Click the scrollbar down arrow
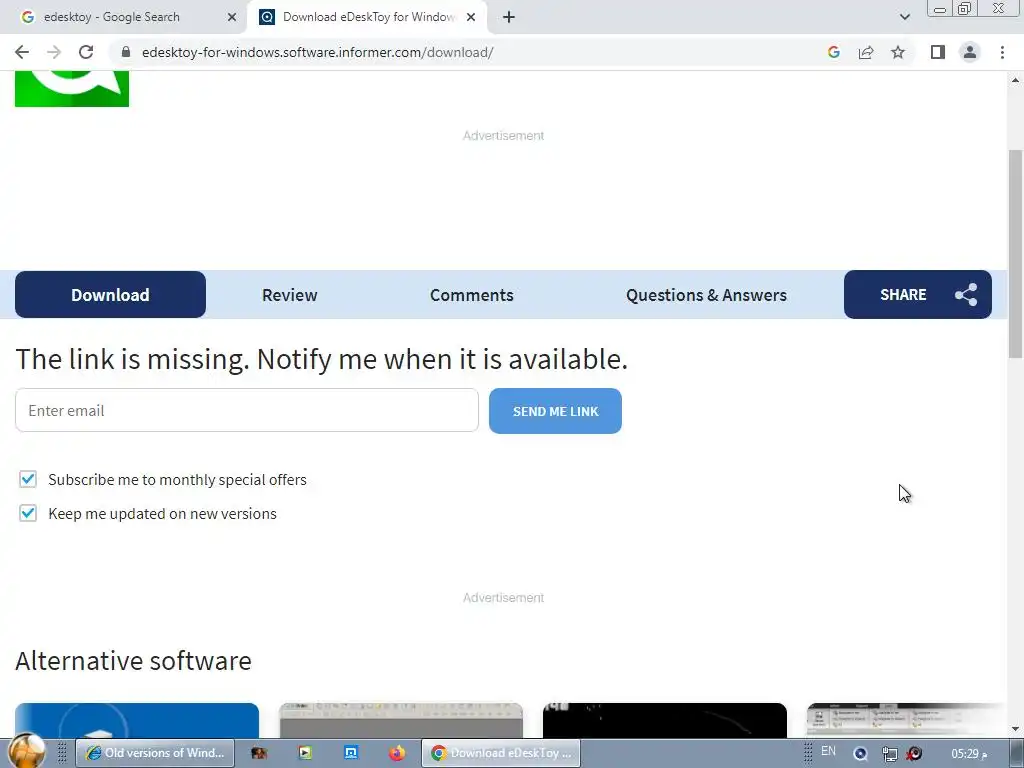This screenshot has width=1024, height=768. [1015, 729]
